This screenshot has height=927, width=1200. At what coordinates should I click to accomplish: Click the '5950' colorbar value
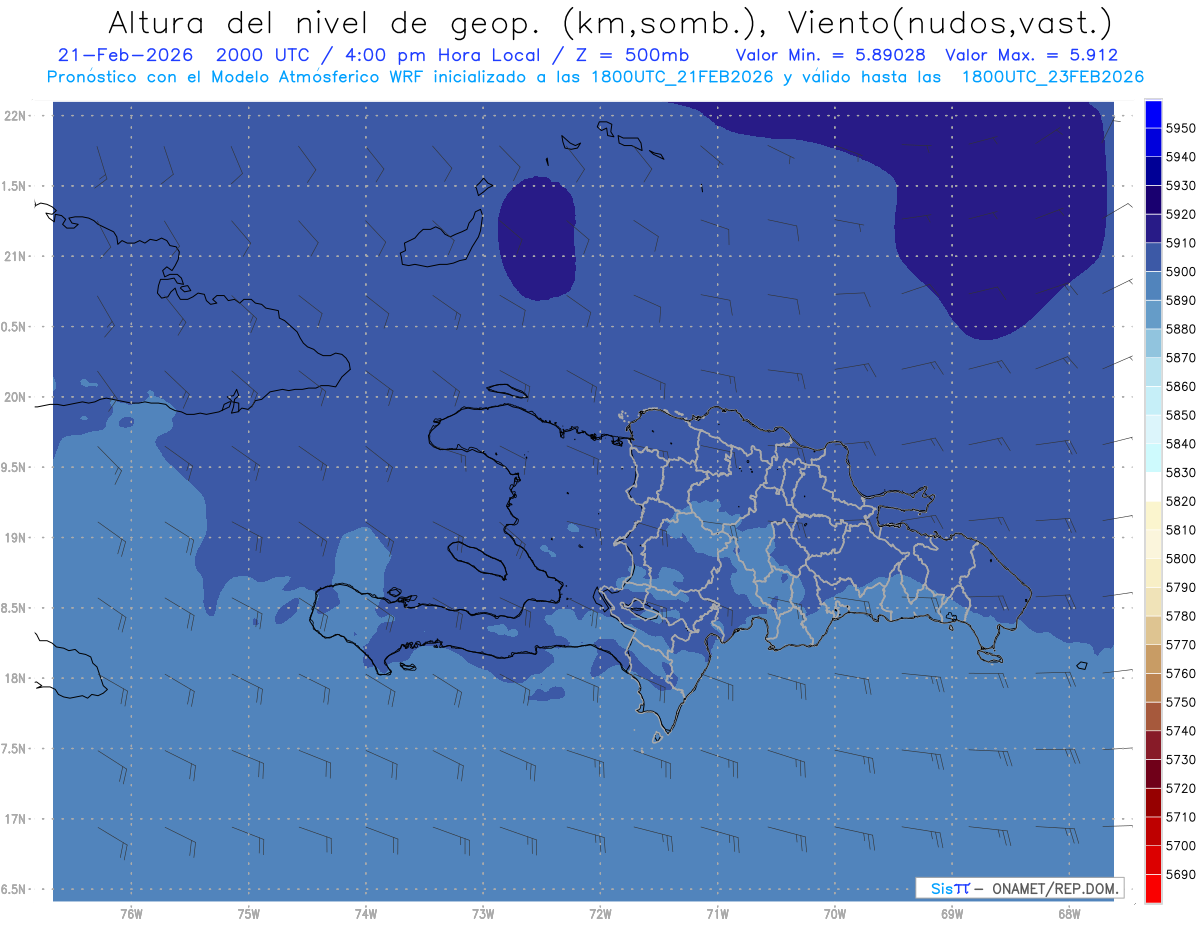tap(1181, 128)
